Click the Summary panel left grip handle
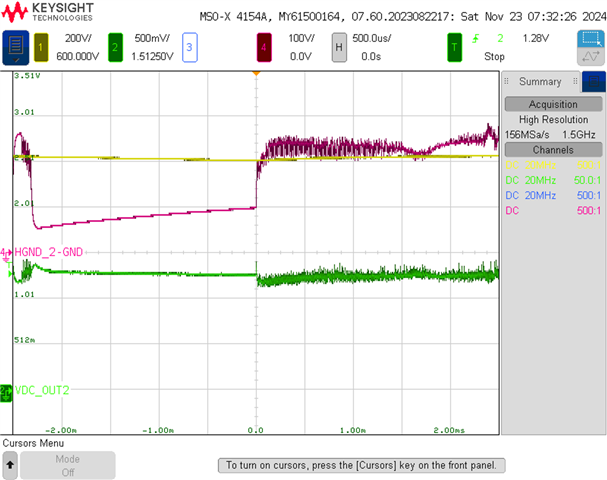 (x=506, y=81)
